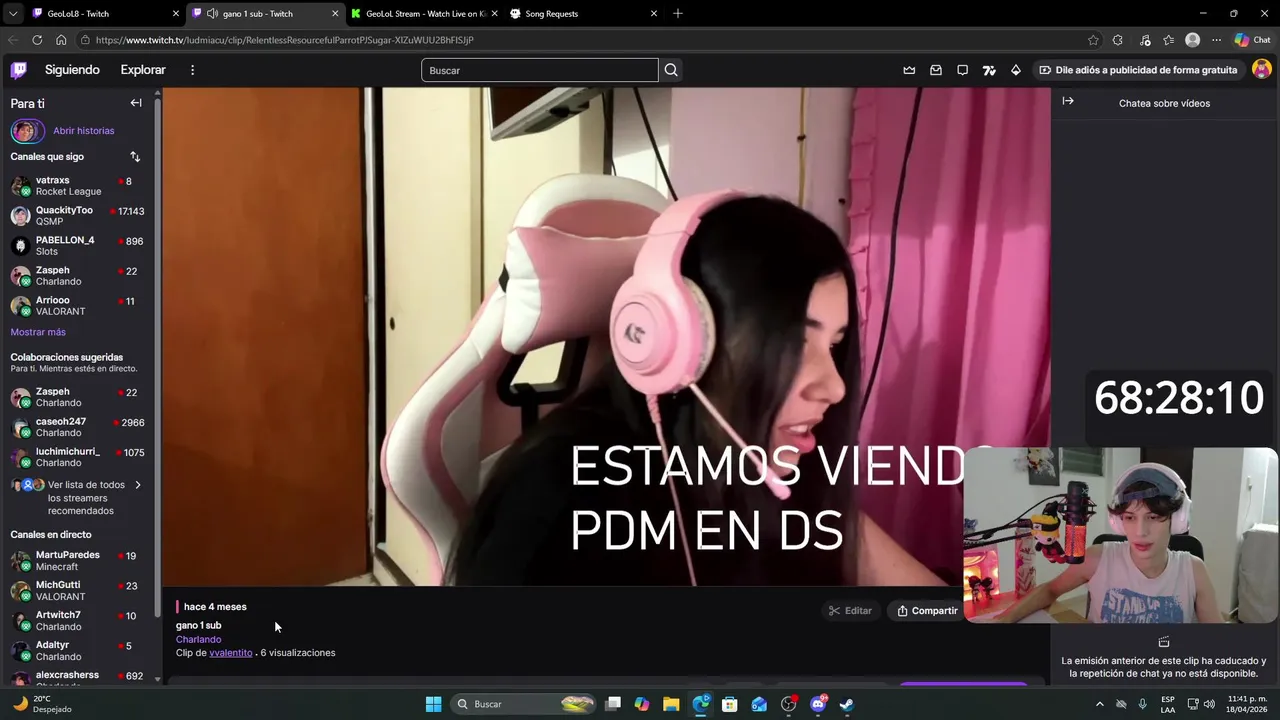The height and width of the screenshot is (720, 1280).
Task: Select the gano 1 sub Twitch tab
Action: pos(266,14)
